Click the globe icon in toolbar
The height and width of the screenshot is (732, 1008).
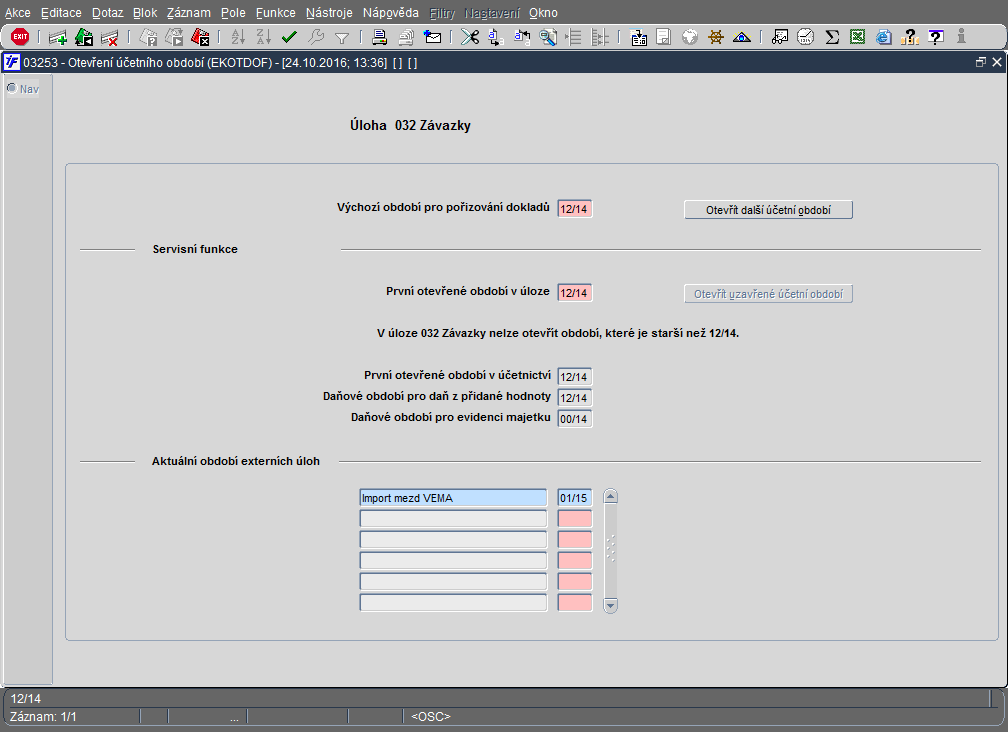(690, 37)
